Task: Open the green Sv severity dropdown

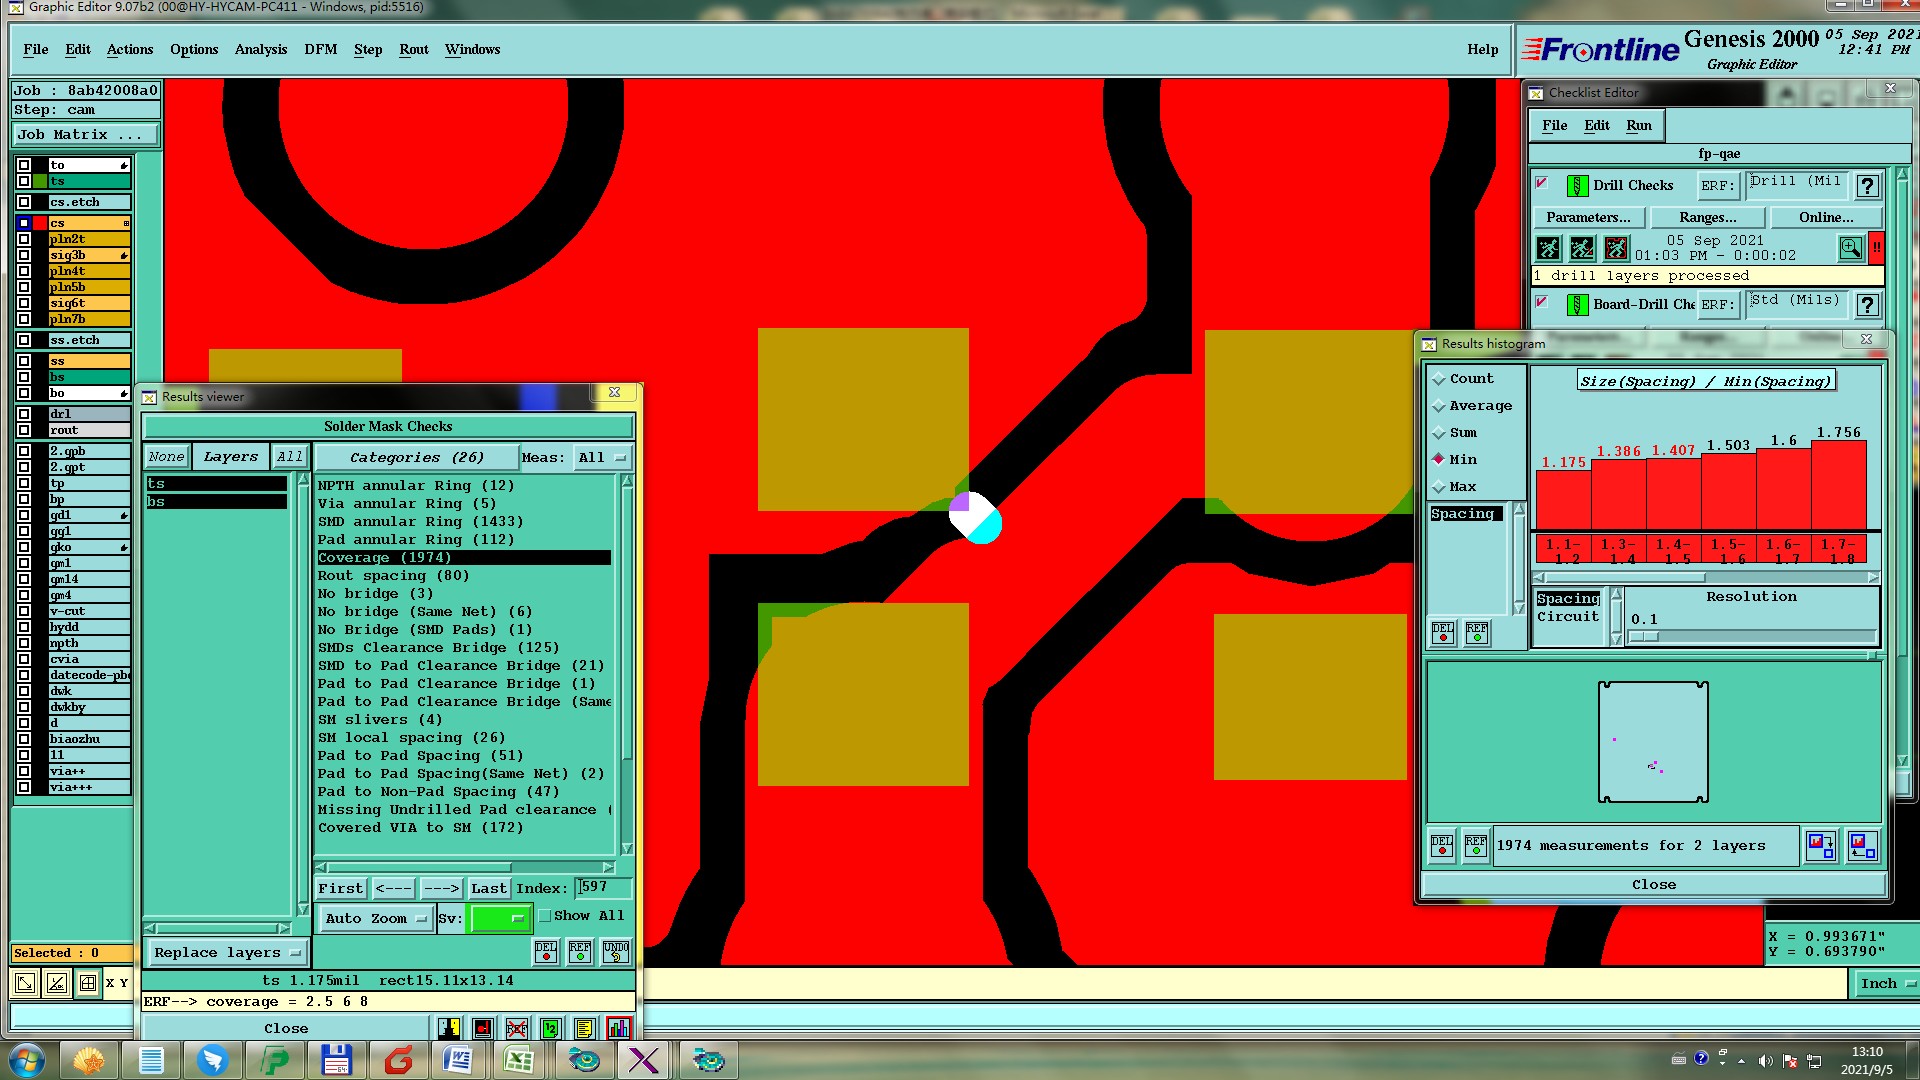Action: [499, 918]
